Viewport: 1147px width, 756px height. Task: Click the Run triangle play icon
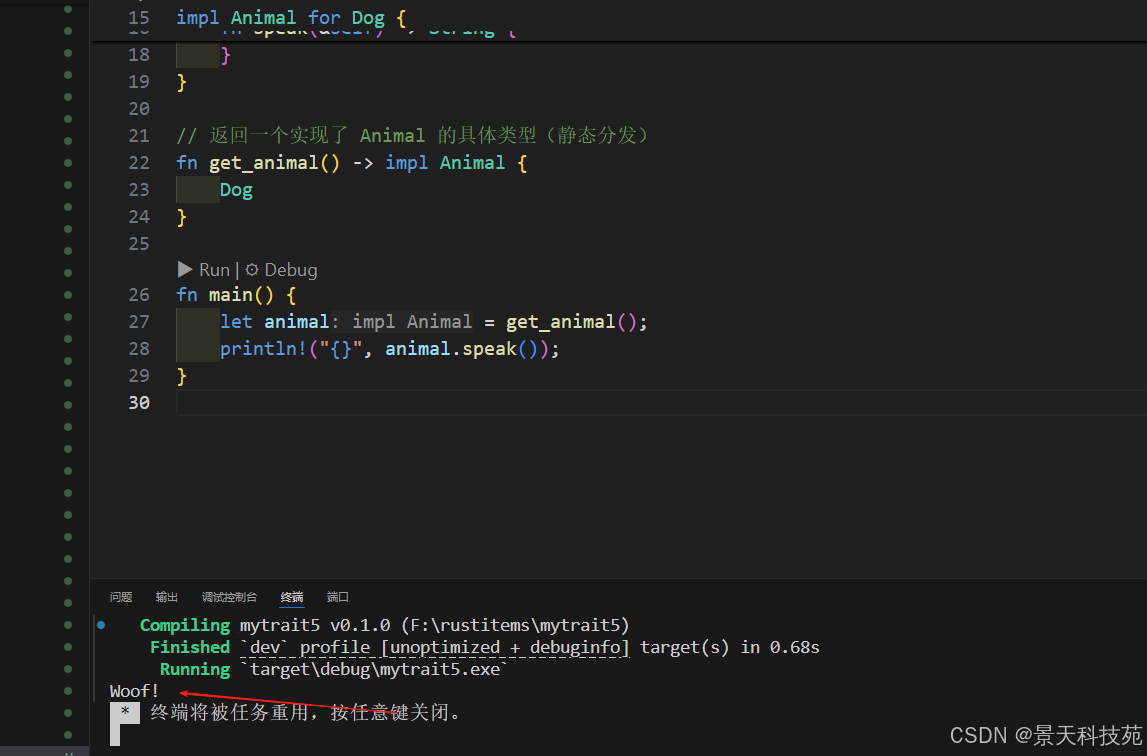tap(184, 269)
